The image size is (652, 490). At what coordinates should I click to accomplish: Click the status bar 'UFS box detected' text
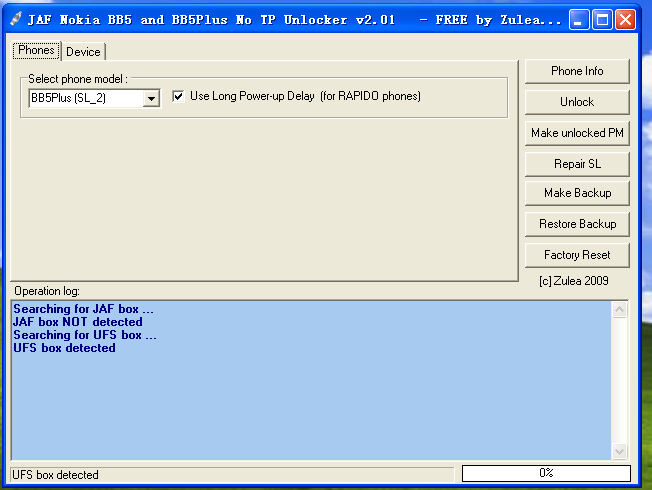55,475
